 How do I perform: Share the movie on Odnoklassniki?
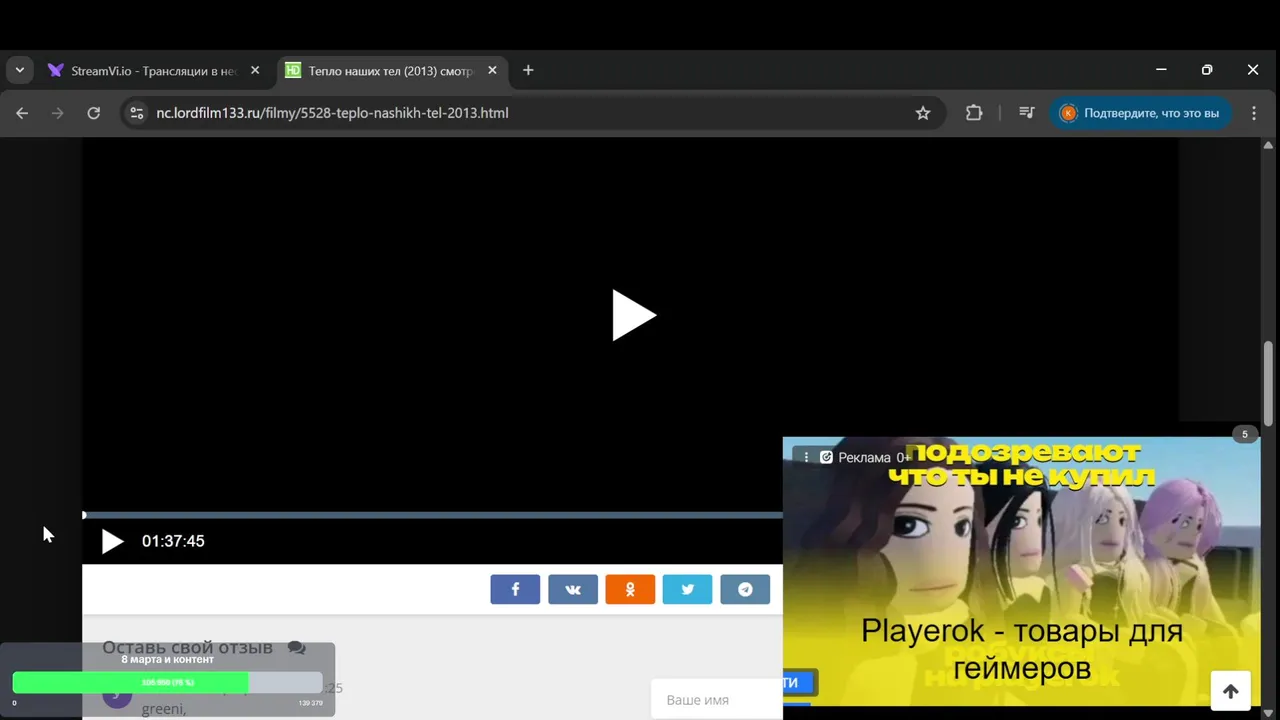coord(630,589)
